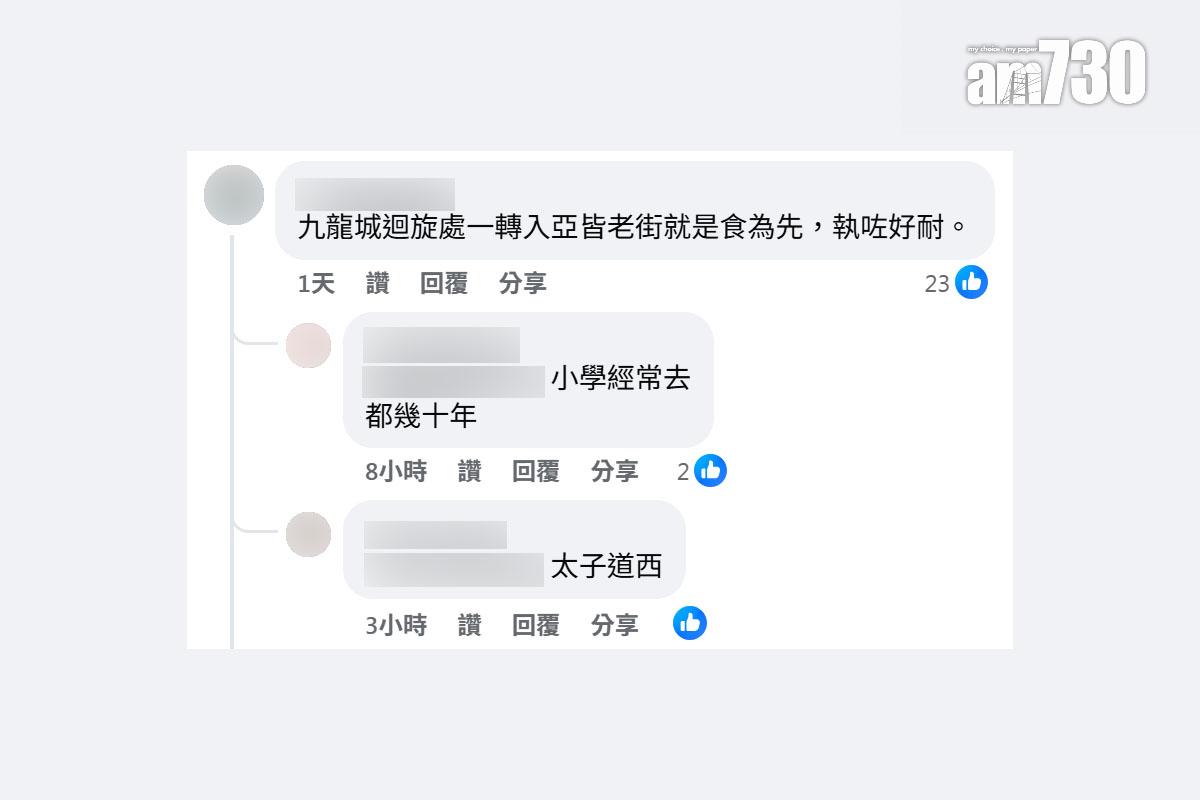Like the 小學經常去 reply via 讚
The image size is (1200, 800).
click(x=469, y=471)
